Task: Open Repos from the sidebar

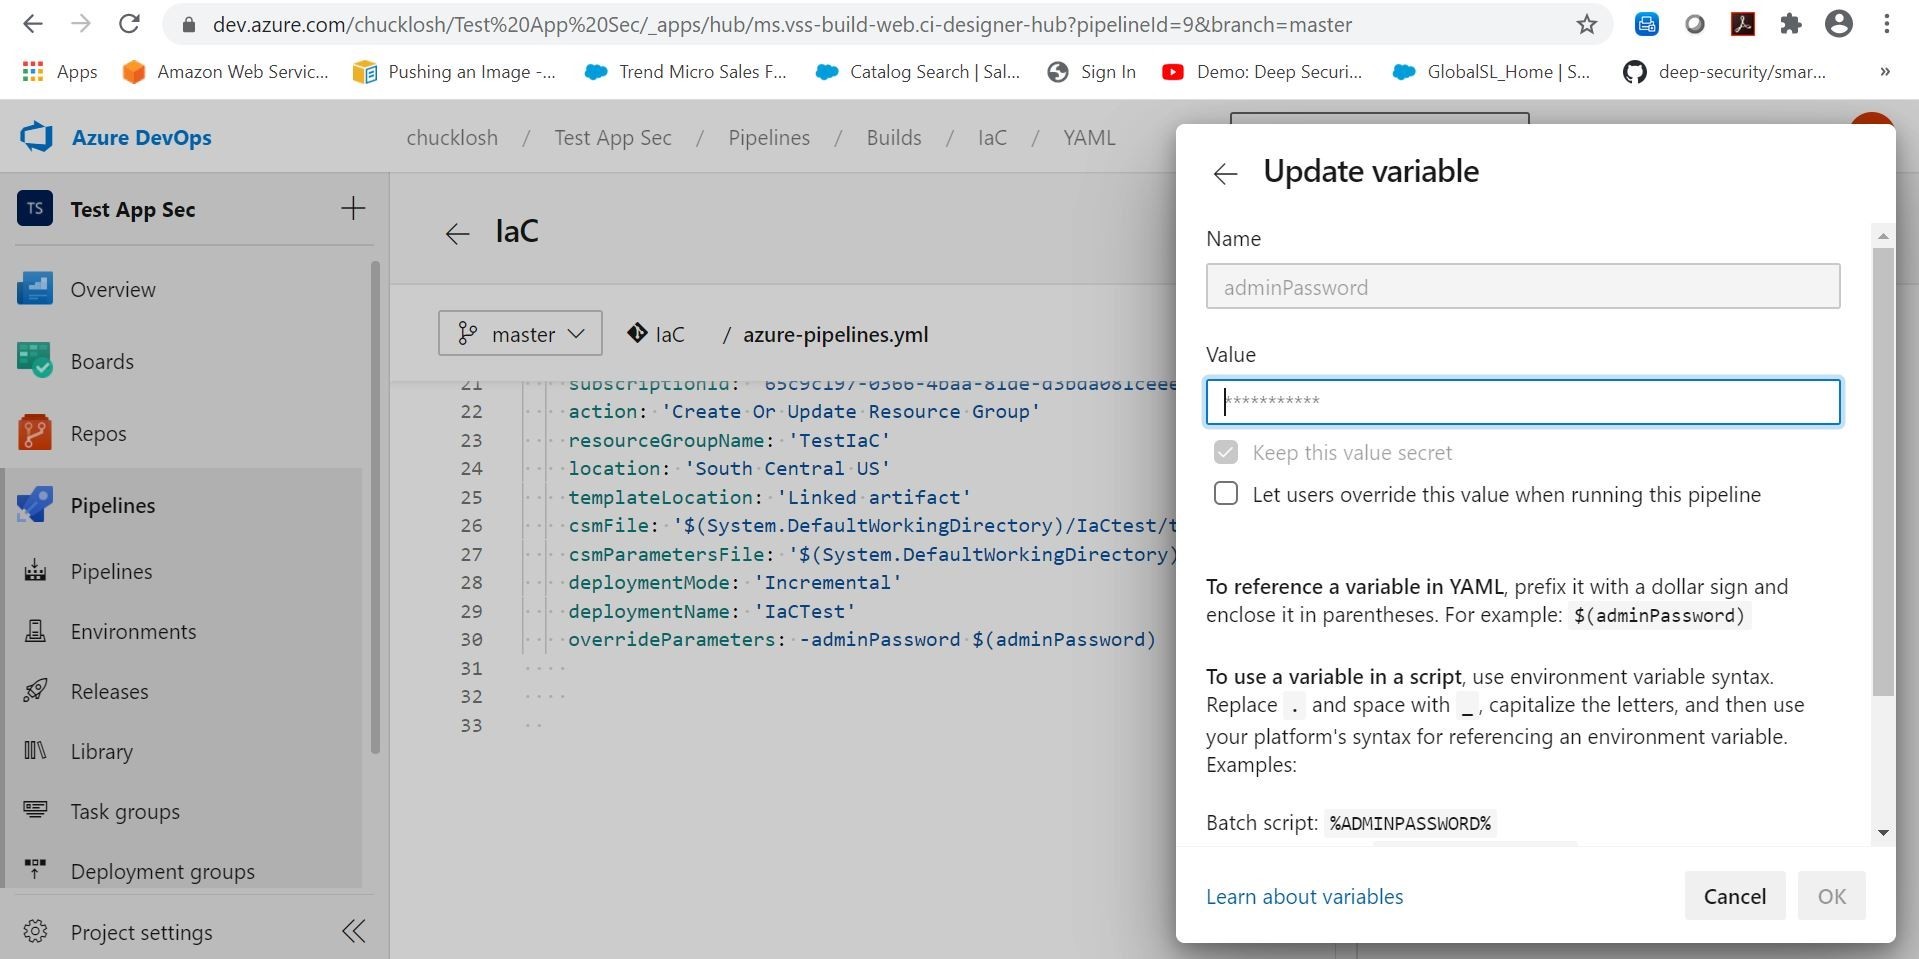Action: coord(98,433)
